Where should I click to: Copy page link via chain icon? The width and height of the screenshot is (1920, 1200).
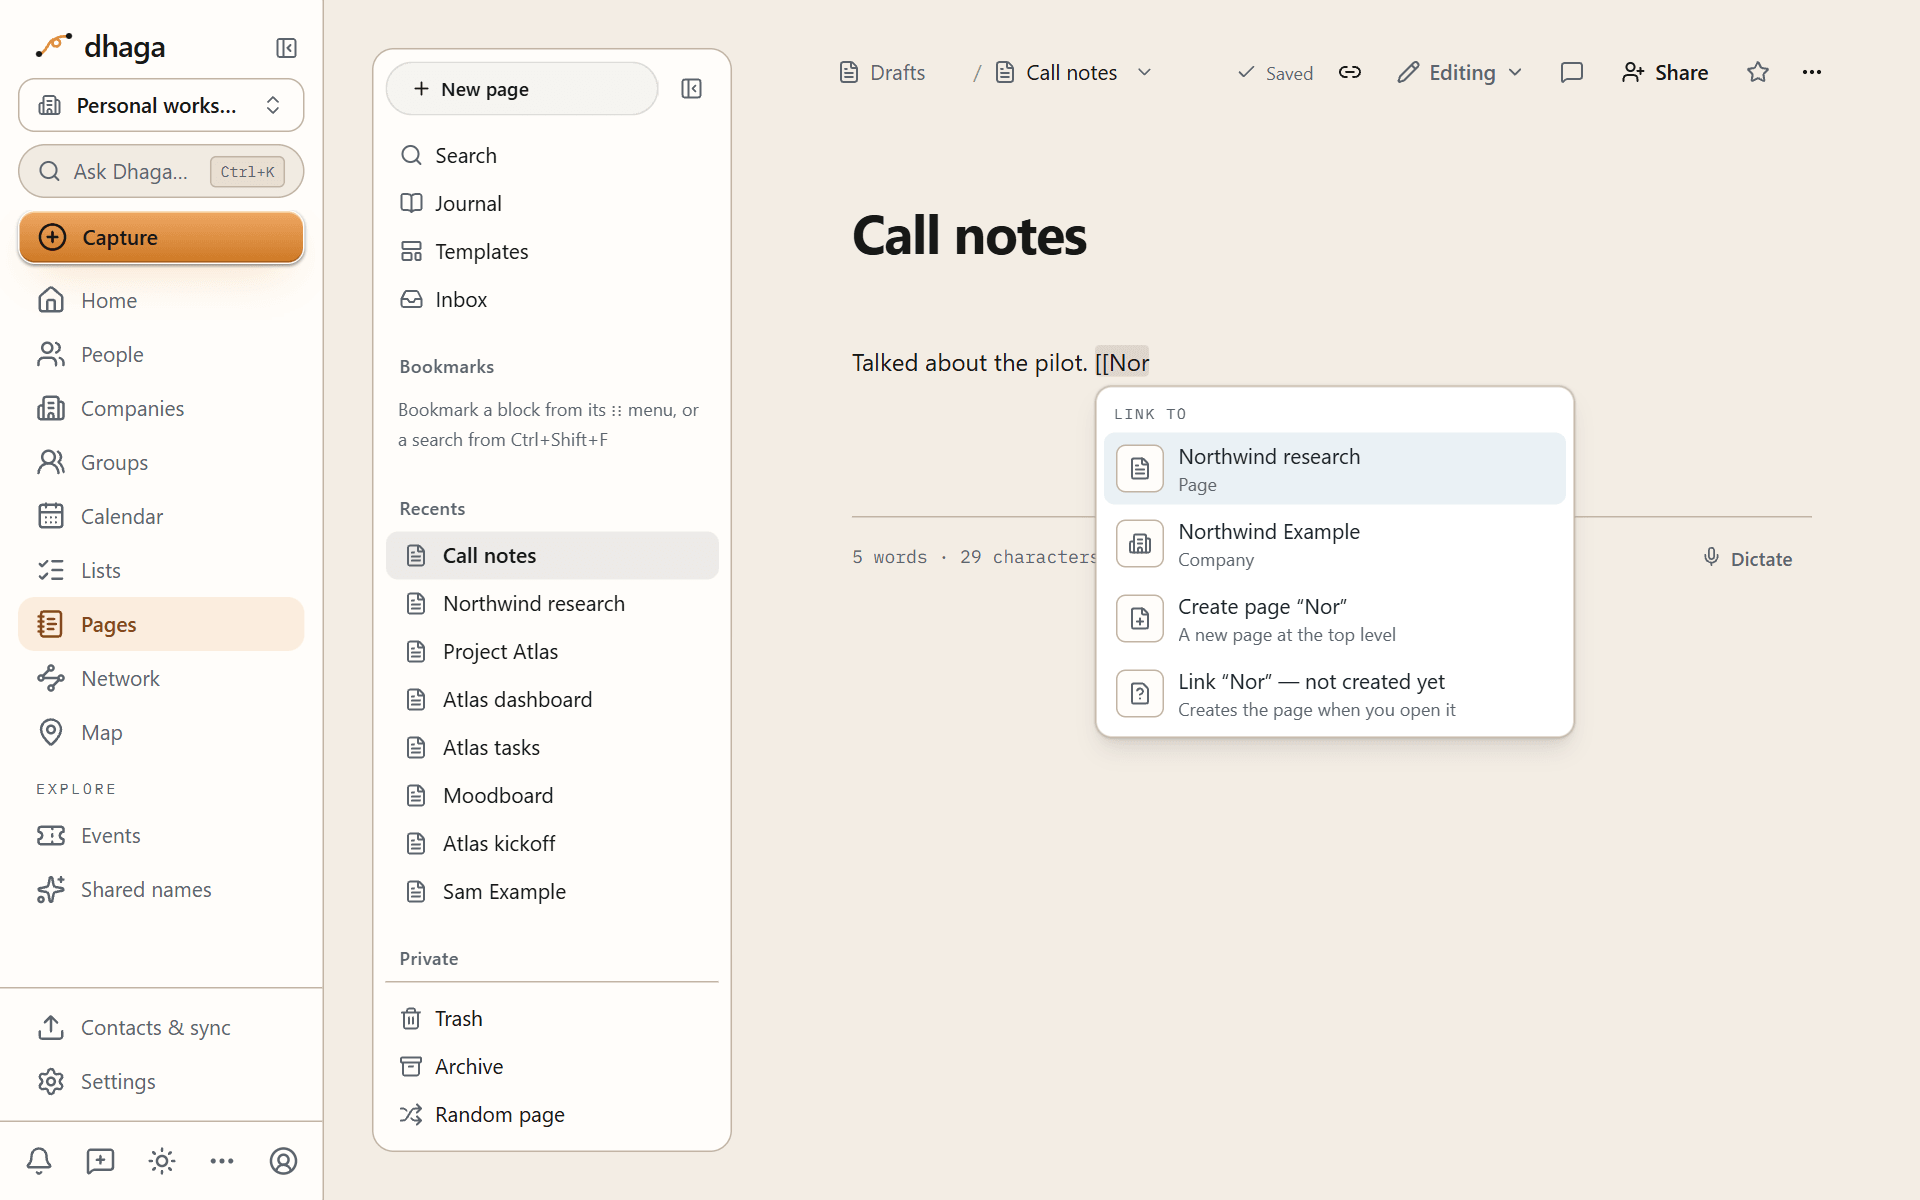click(1350, 72)
